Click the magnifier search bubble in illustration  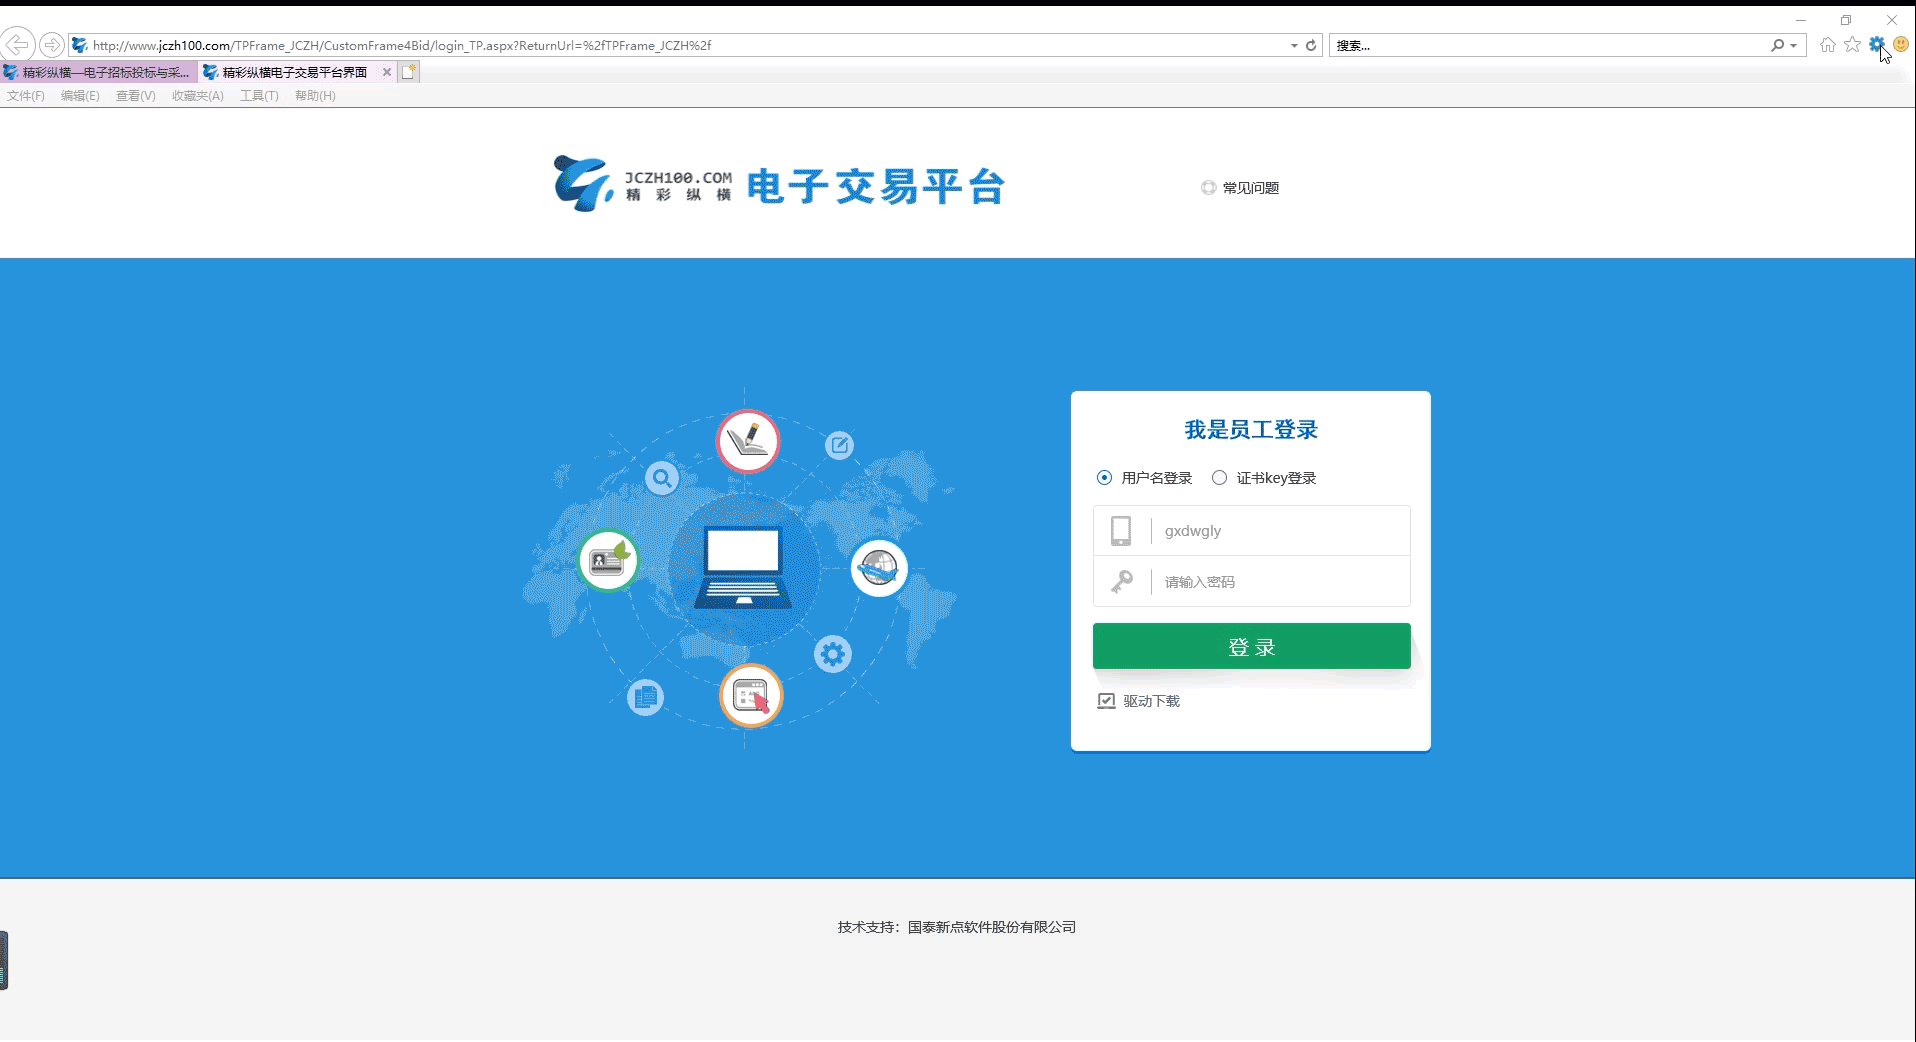(x=662, y=478)
